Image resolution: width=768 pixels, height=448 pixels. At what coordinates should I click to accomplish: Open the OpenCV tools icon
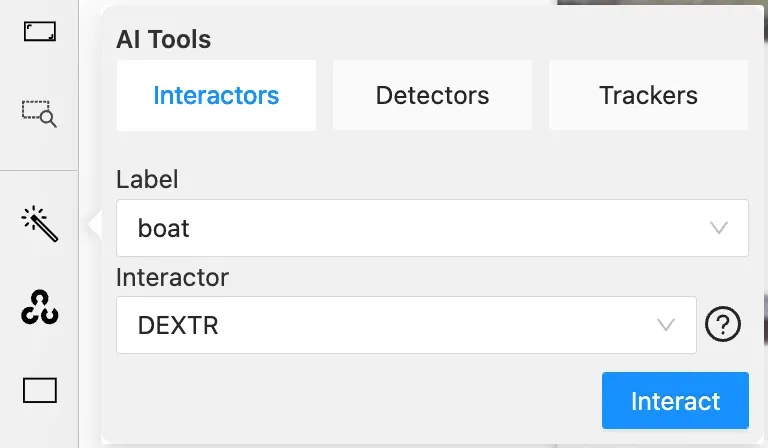point(40,307)
